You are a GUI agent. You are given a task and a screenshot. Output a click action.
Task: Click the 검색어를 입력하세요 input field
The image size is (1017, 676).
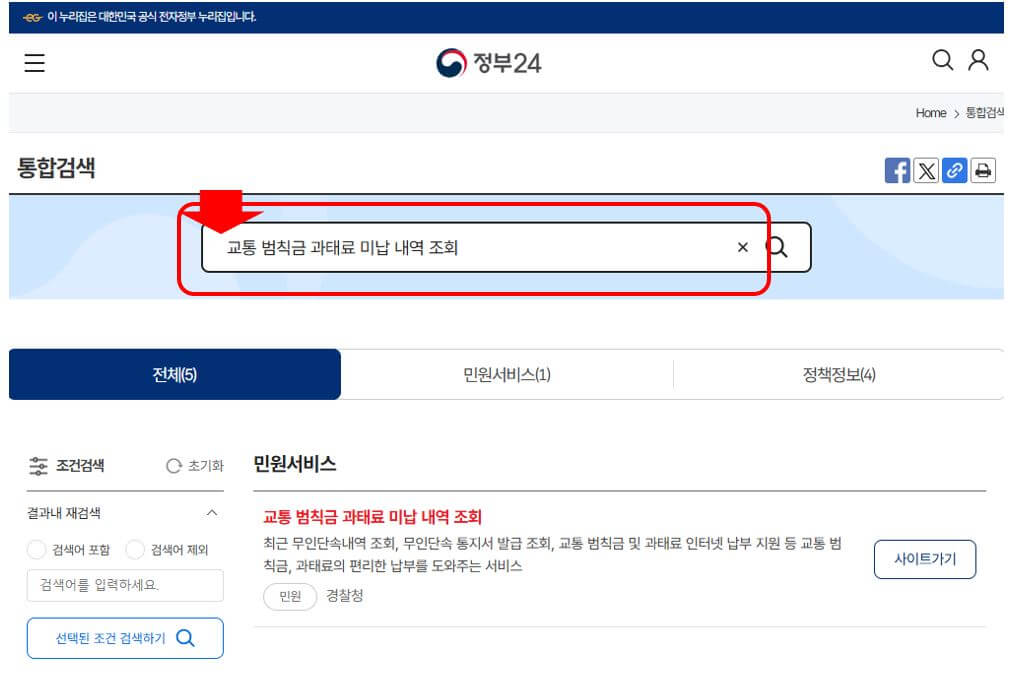point(125,586)
